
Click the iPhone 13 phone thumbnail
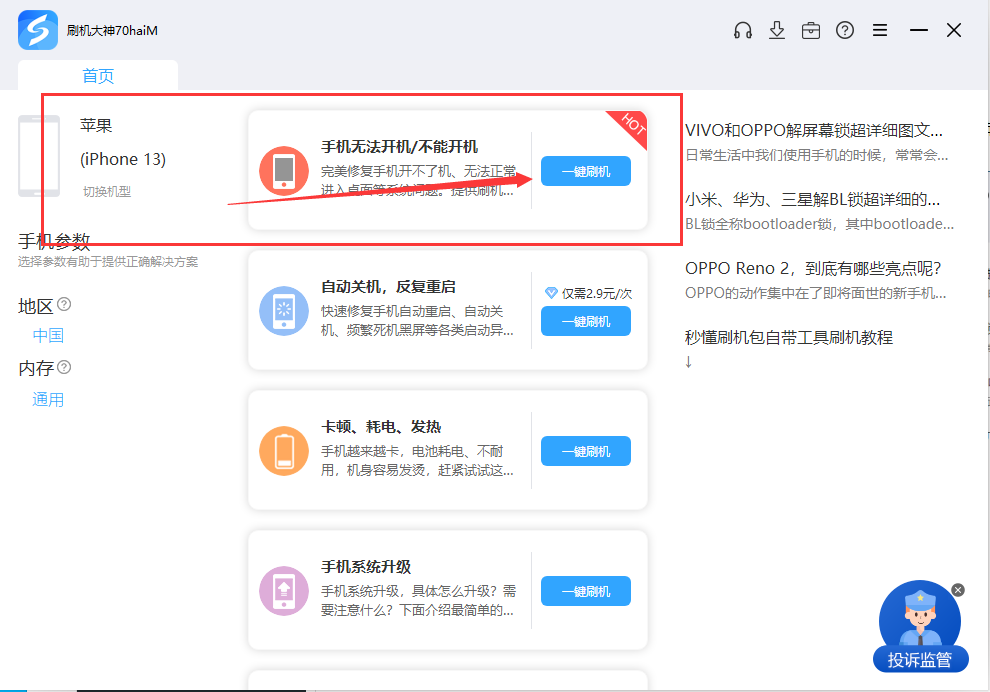tap(39, 156)
